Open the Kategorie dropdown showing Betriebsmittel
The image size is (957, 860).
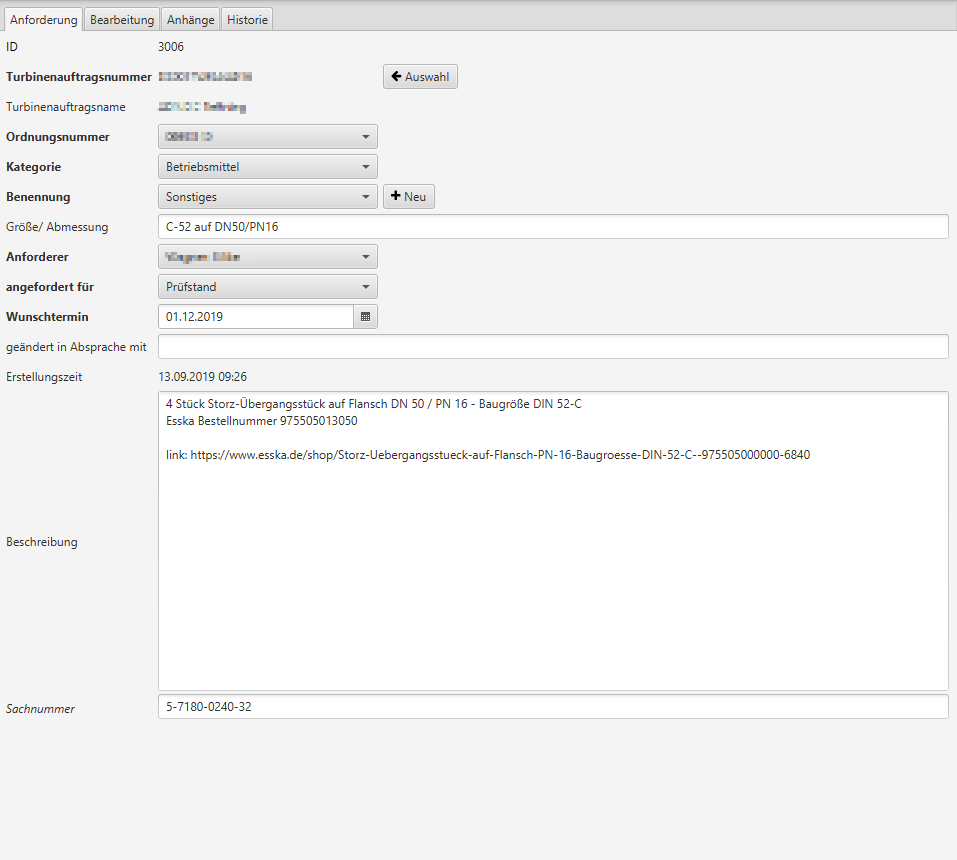point(267,167)
